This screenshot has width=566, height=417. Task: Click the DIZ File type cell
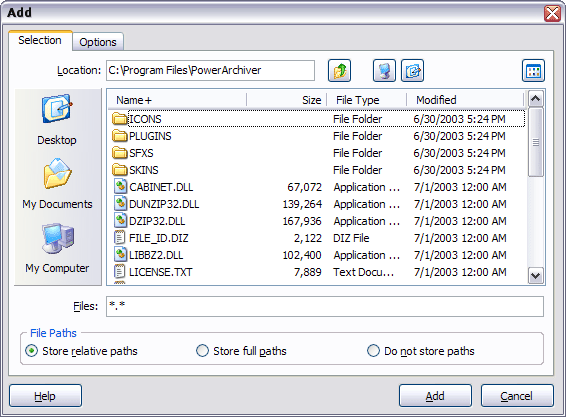(x=351, y=238)
